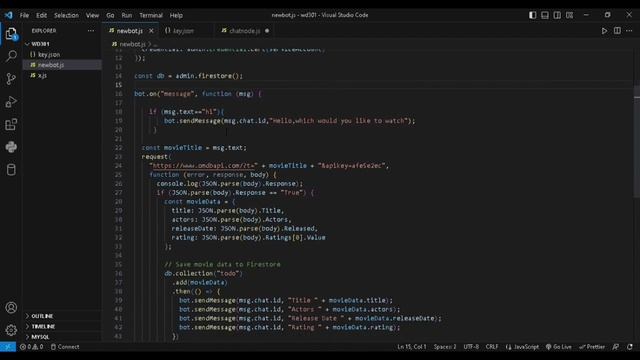Screen dimensions: 640x360
Task: Open the Edit menu
Action: (41, 15)
